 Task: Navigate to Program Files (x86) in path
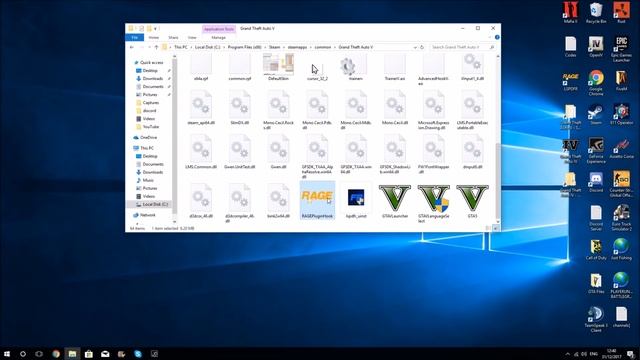244,47
